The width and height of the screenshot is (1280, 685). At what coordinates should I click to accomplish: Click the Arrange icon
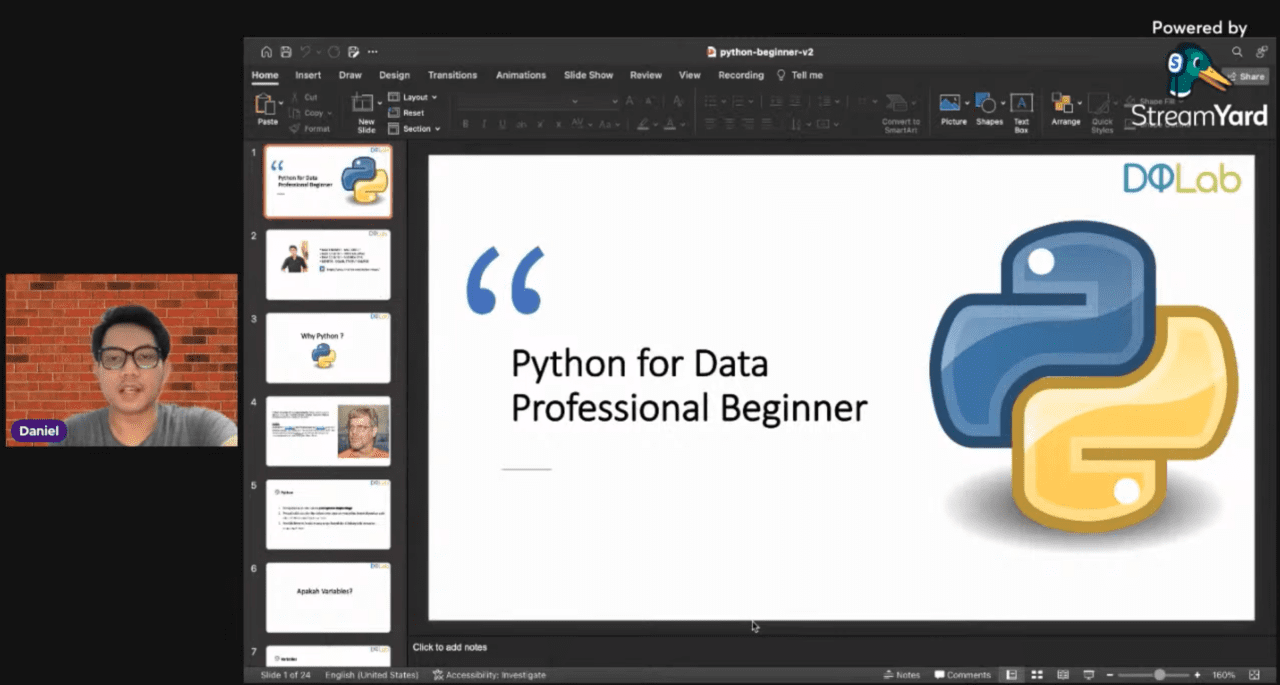tap(1065, 110)
